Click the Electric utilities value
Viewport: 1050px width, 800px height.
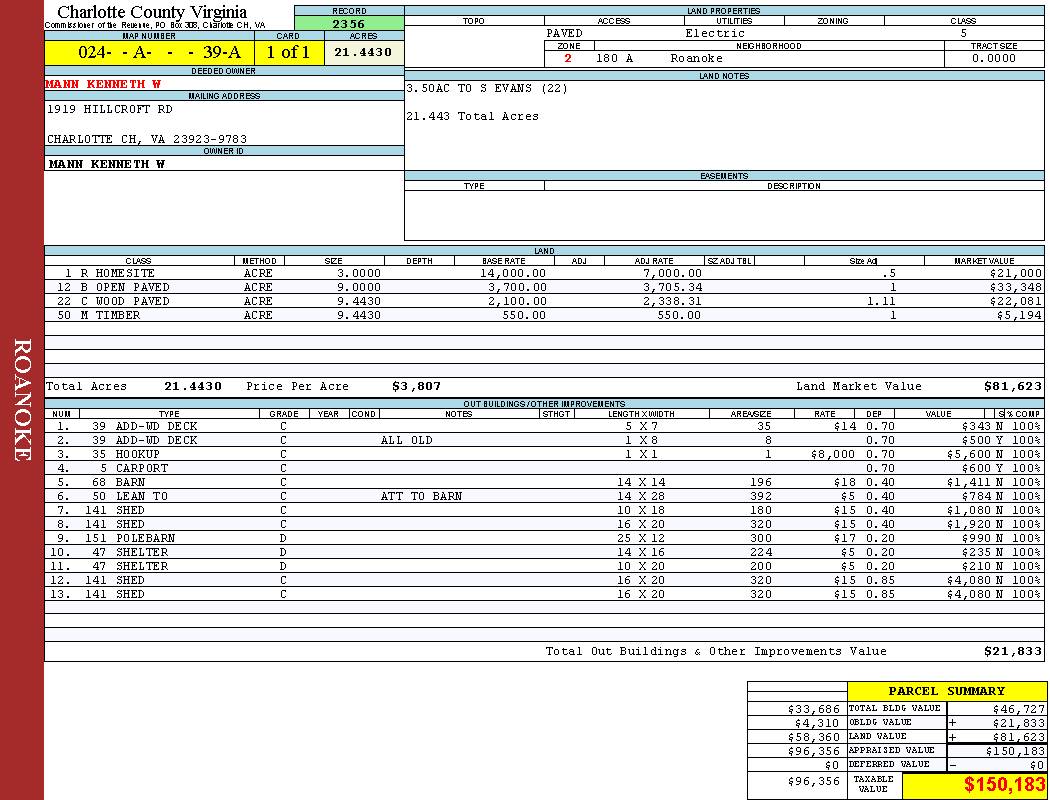[x=714, y=33]
